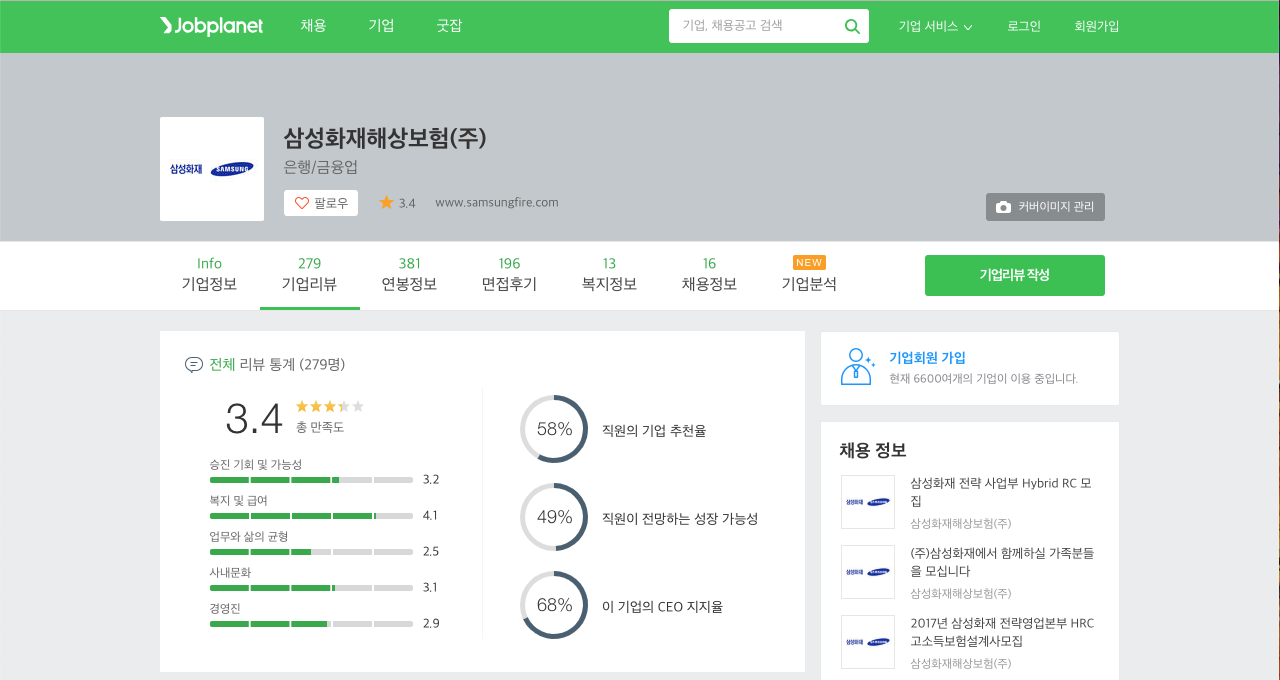
Task: Open (주)삼성화재에서 함께하실 가족분들을 모십니다 posting
Action: pos(1002,562)
